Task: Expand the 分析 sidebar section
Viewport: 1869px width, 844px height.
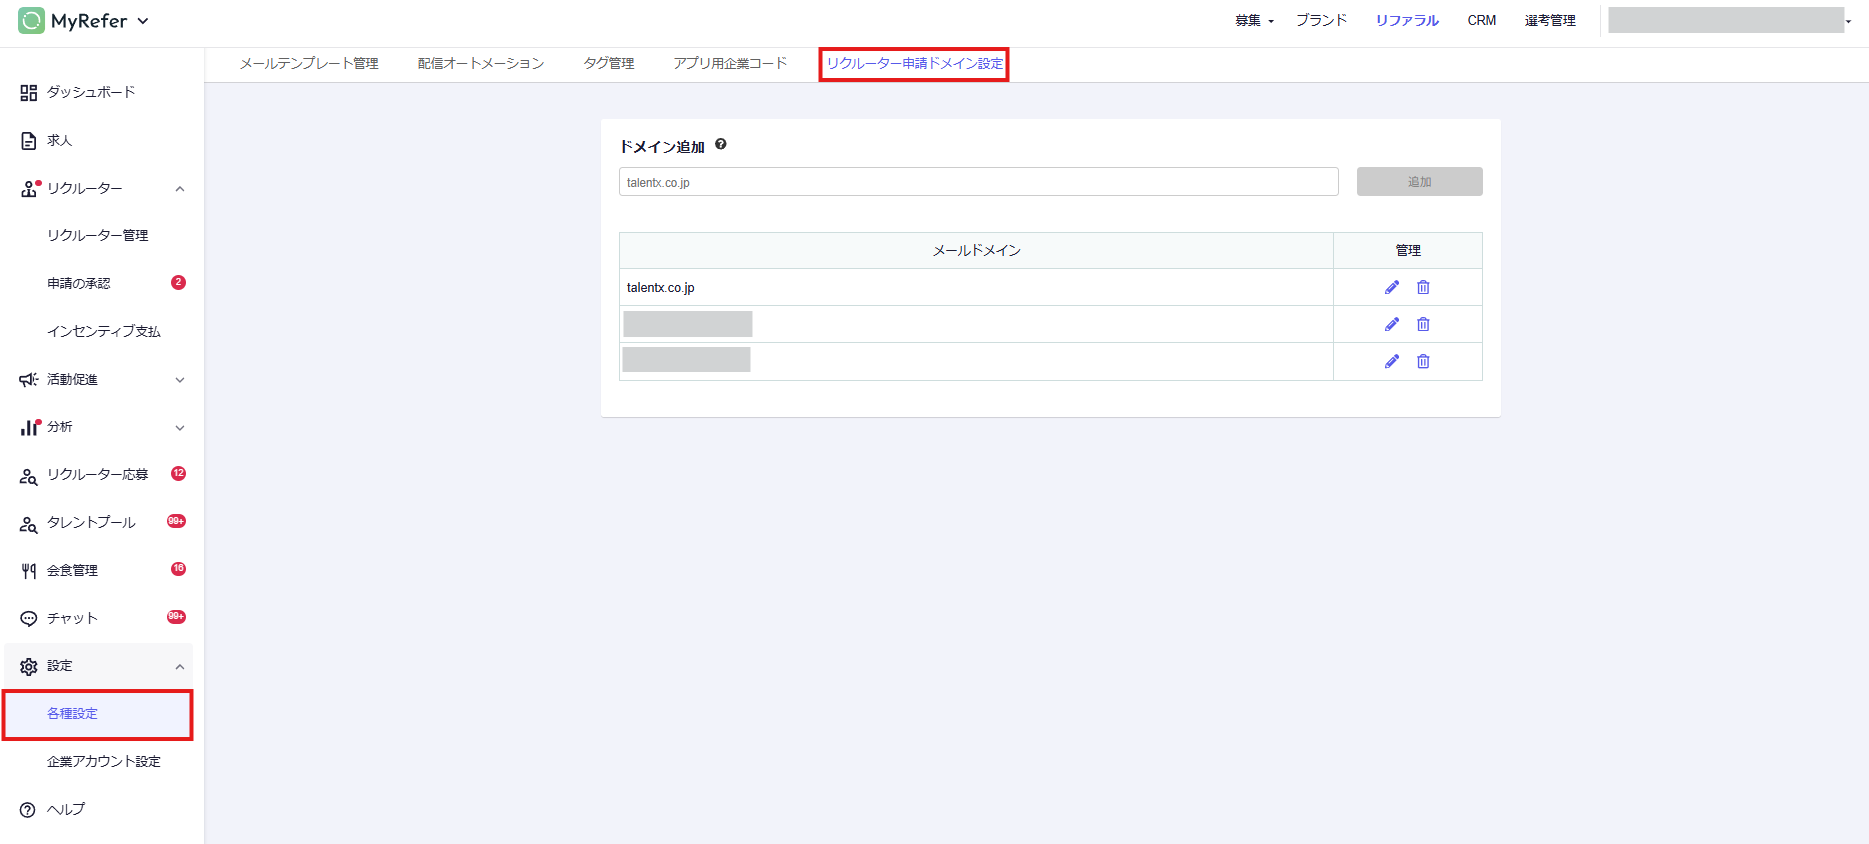Action: coord(180,428)
